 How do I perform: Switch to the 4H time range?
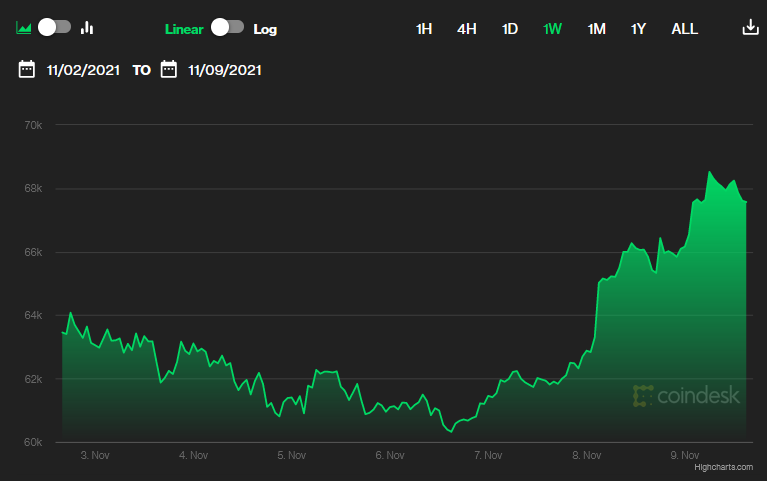pyautogui.click(x=467, y=29)
